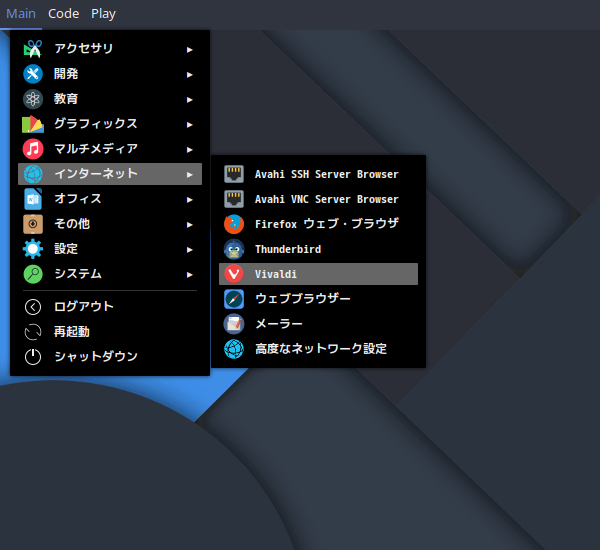
Task: Open the メーラー entry
Action: coord(318,324)
